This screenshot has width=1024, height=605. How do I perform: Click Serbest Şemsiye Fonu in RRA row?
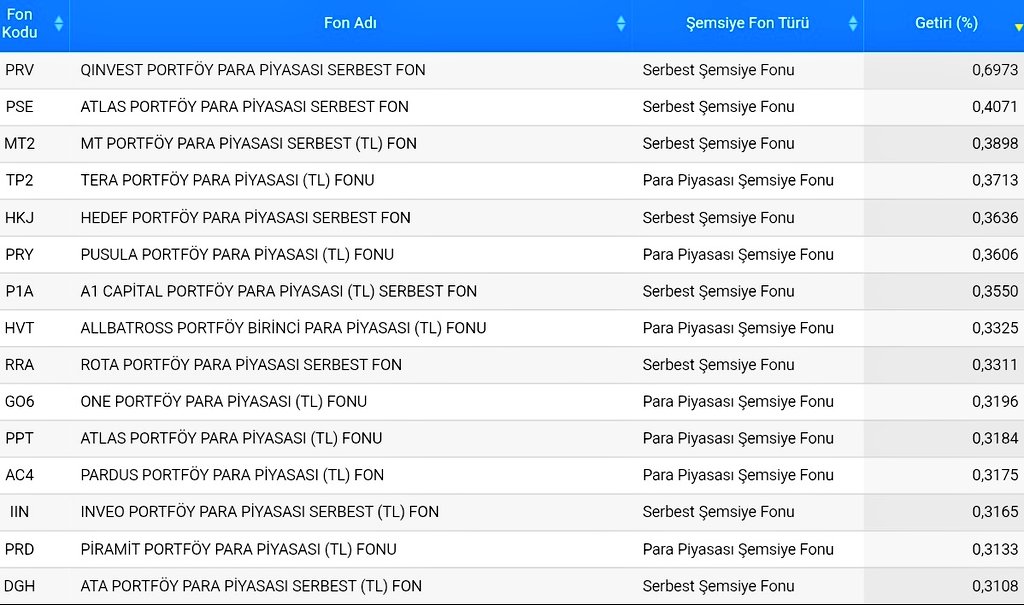point(718,365)
